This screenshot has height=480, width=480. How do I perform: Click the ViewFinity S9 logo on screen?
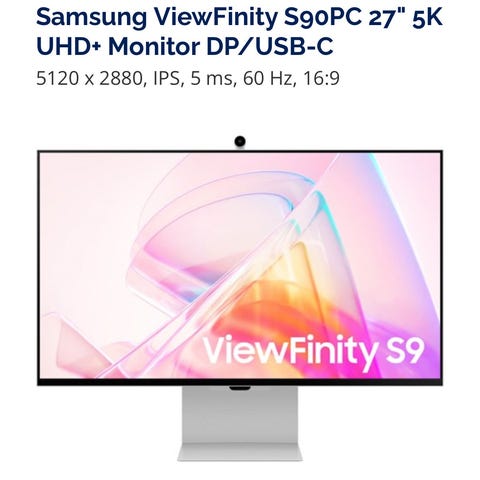(x=313, y=352)
